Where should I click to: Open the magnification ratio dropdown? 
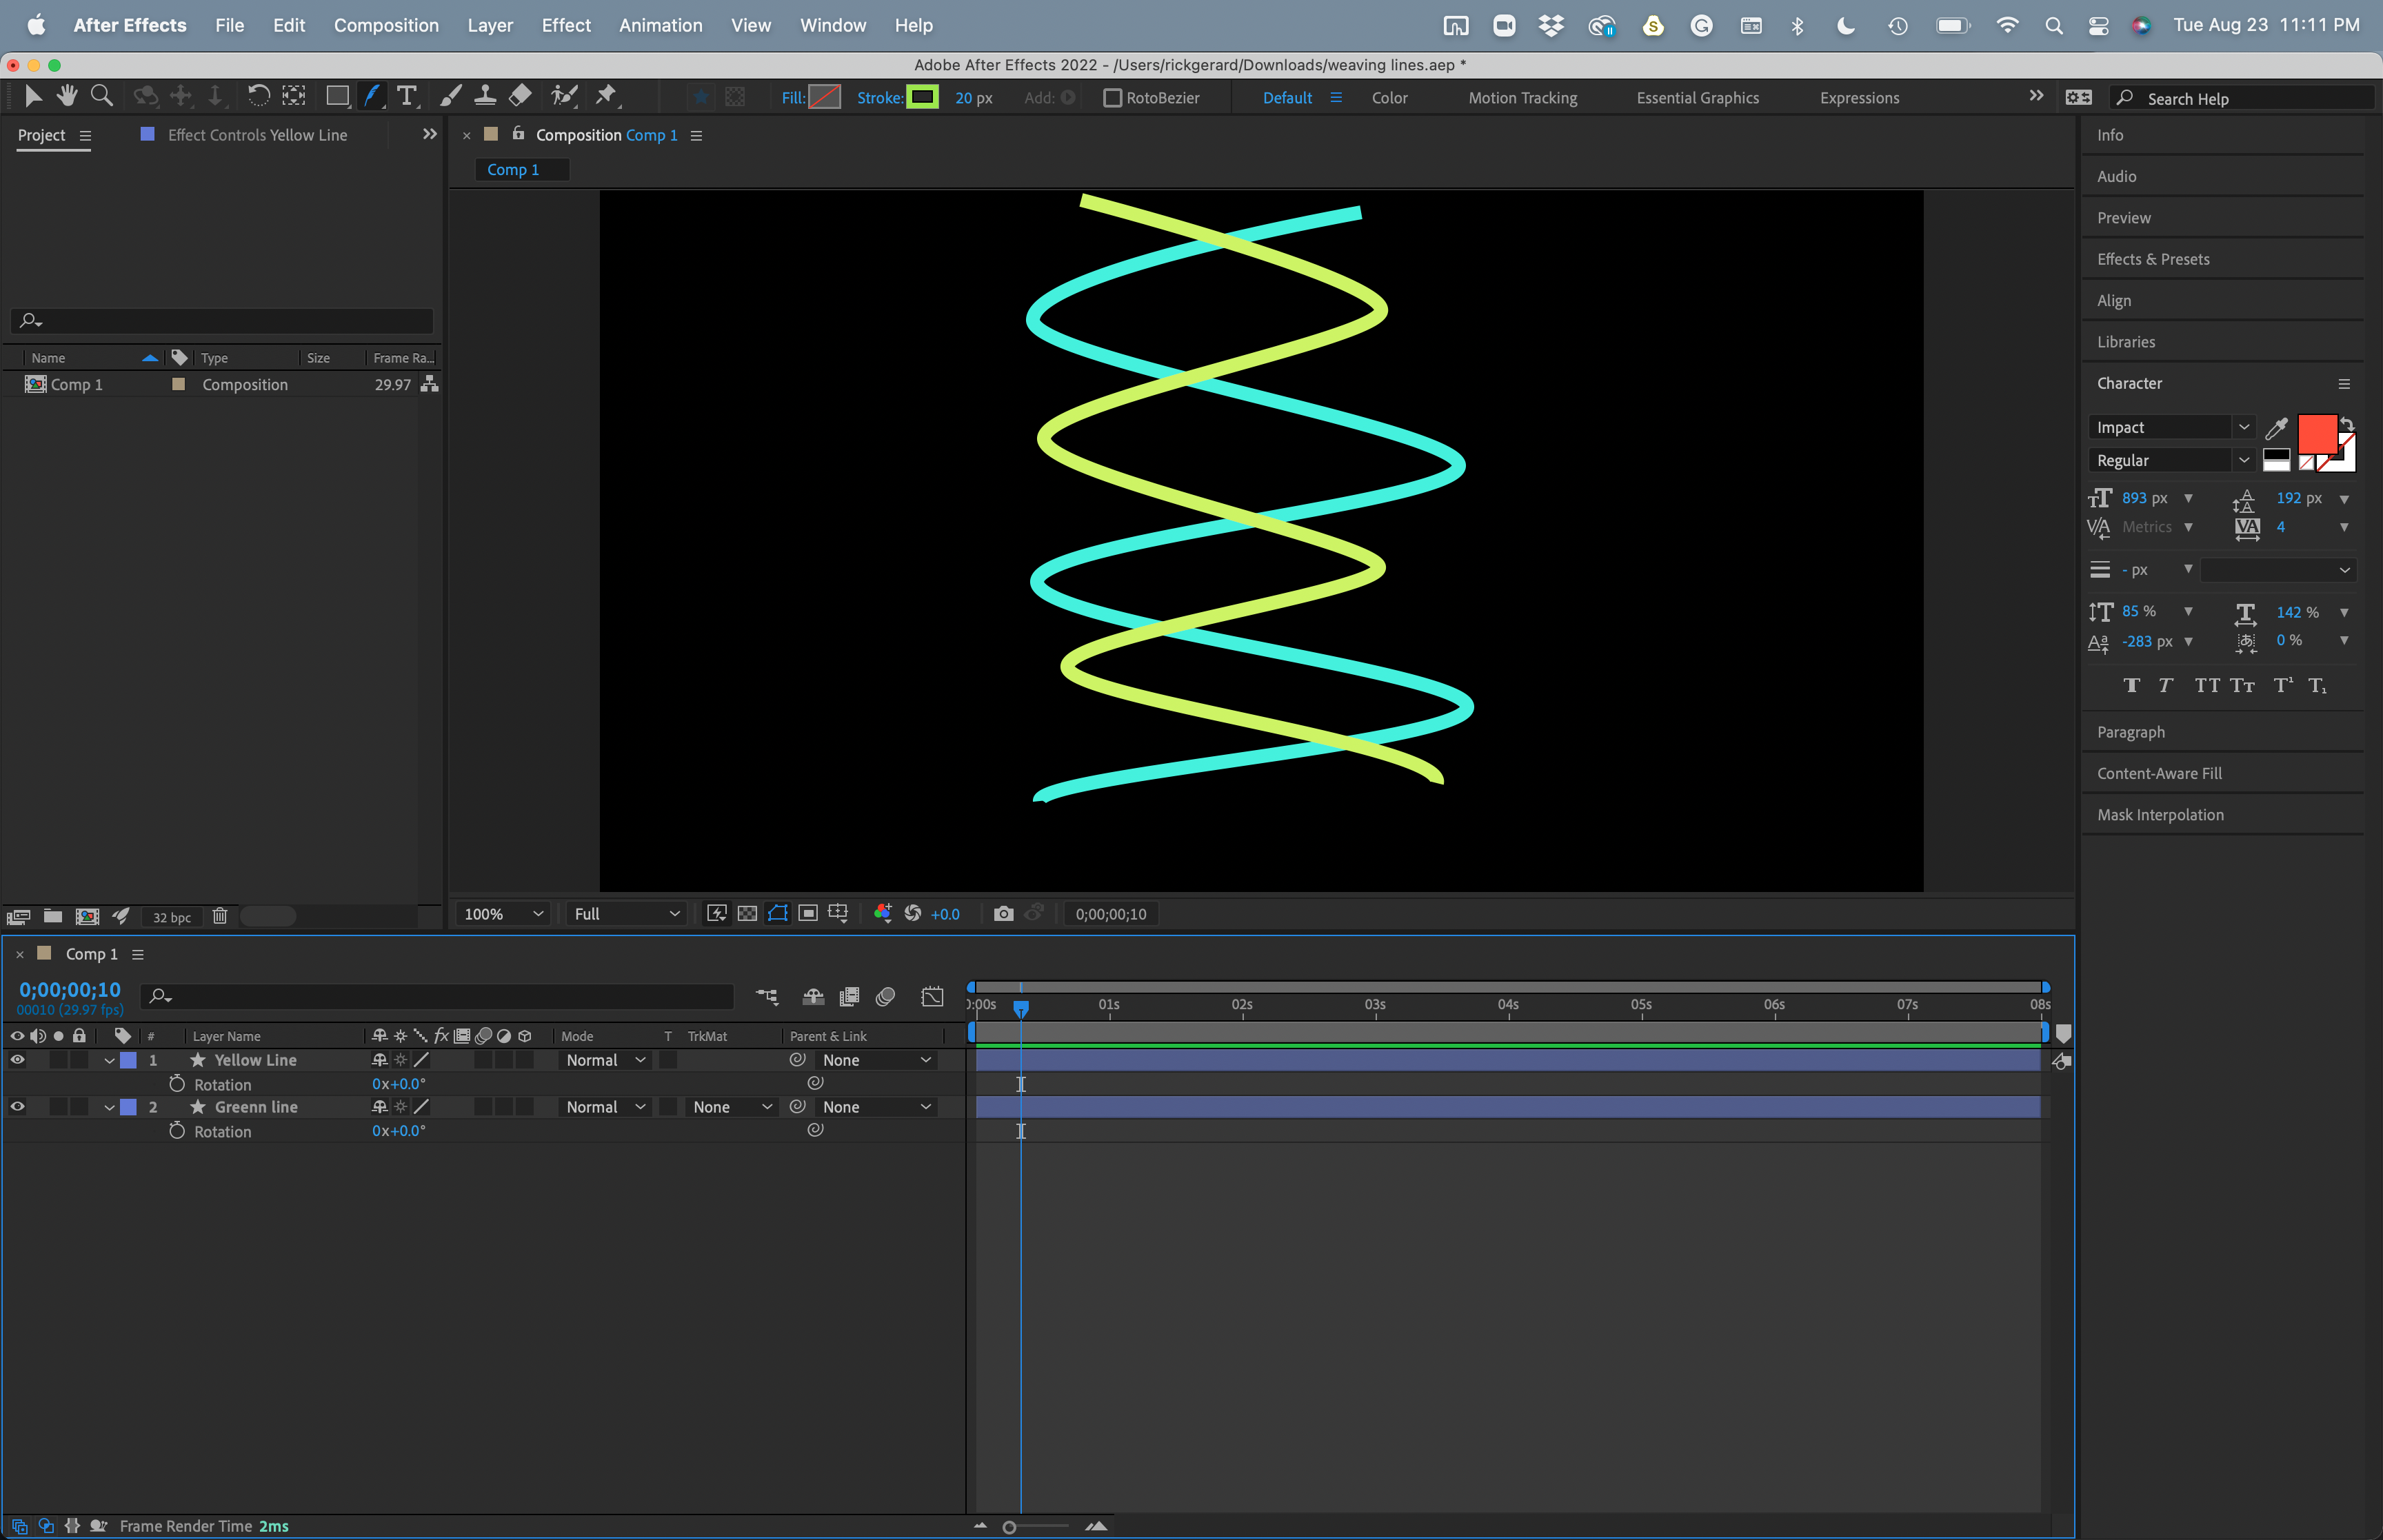502,913
